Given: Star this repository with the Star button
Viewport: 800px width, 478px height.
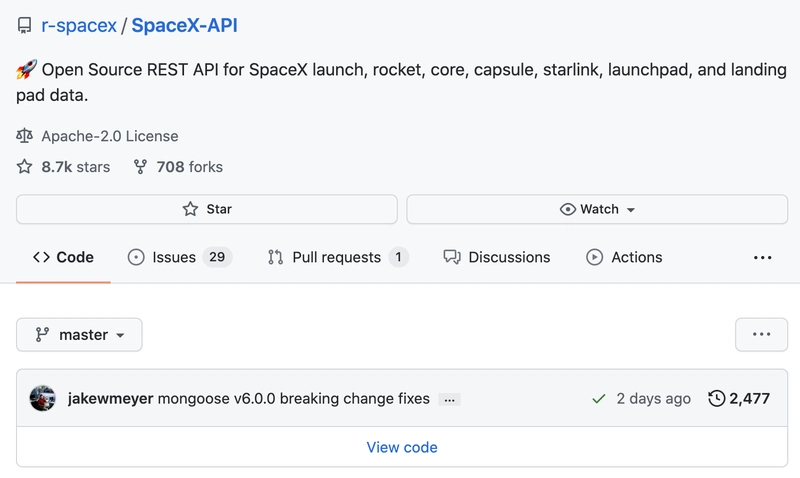Looking at the screenshot, I should click(207, 209).
